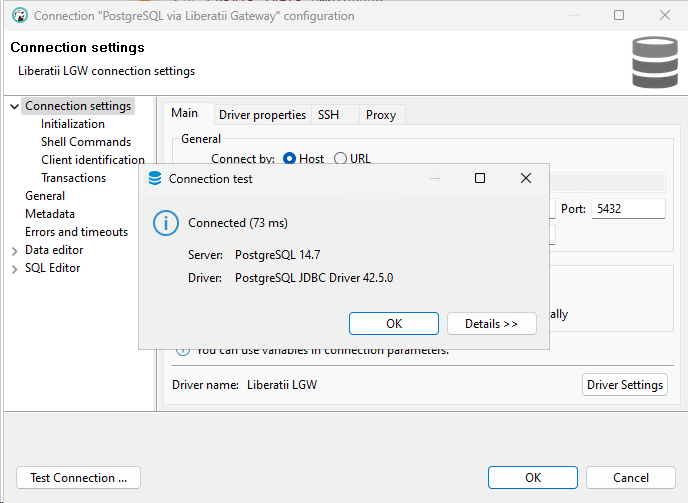Select SQL Editor in the tree
The height and width of the screenshot is (503, 688).
click(53, 268)
